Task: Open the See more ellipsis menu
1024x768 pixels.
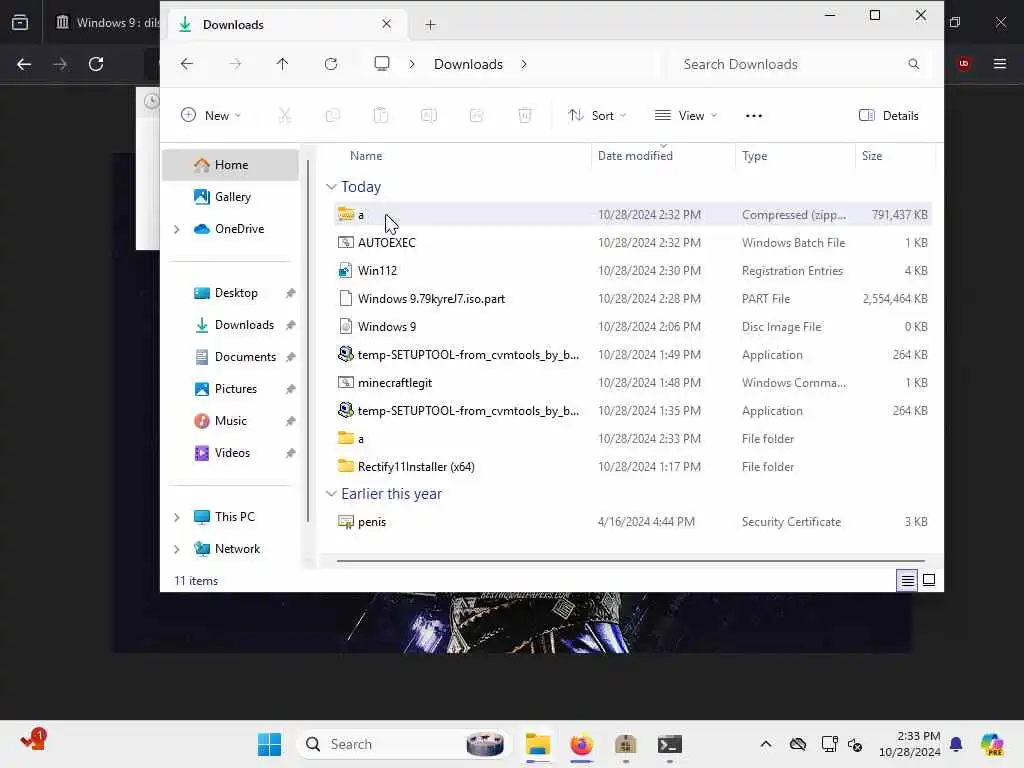Action: (x=754, y=116)
